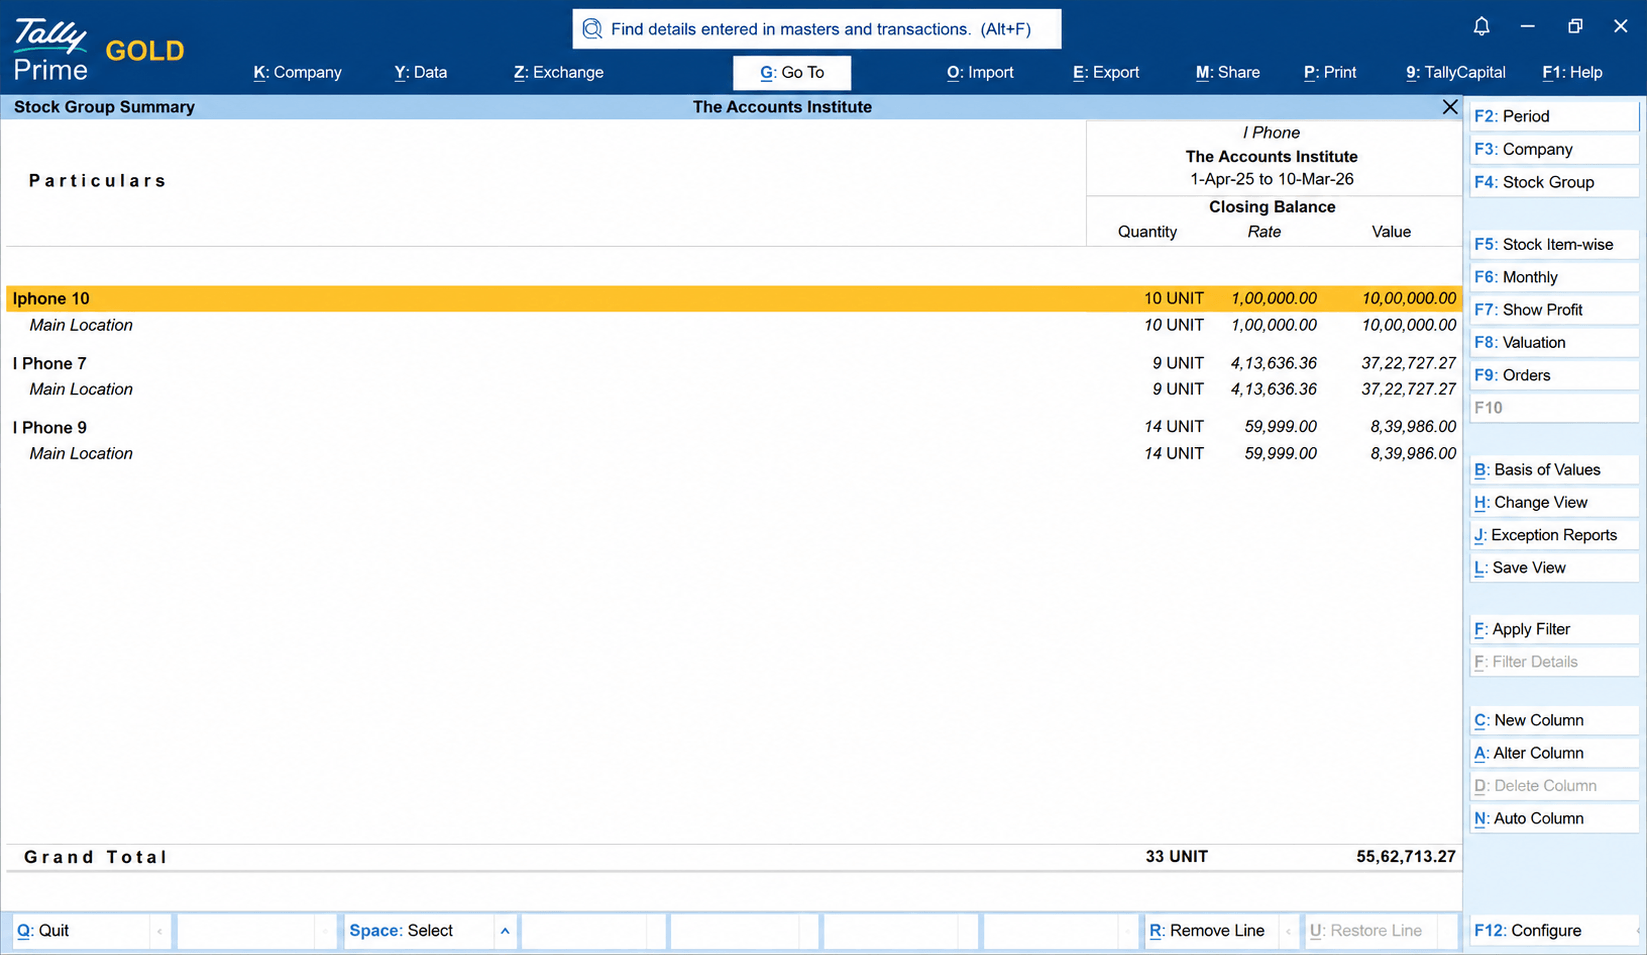Click F9: Orders button
The height and width of the screenshot is (955, 1647).
[x=1554, y=375]
